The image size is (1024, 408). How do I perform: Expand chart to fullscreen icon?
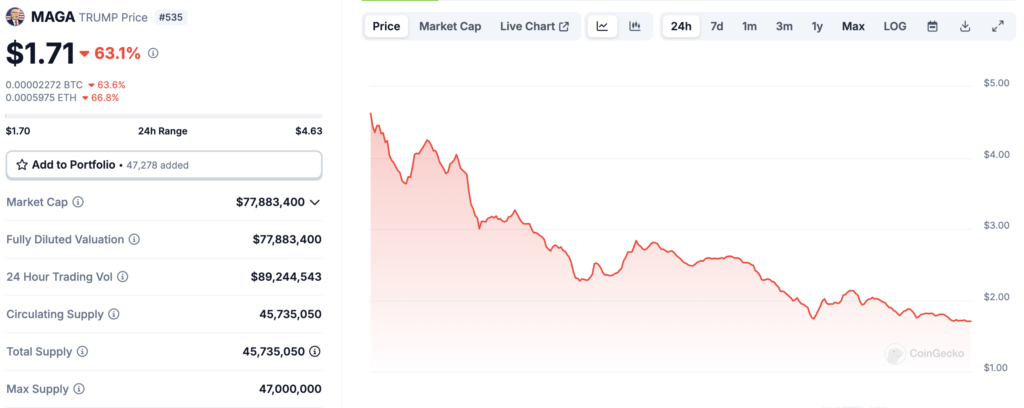point(997,27)
